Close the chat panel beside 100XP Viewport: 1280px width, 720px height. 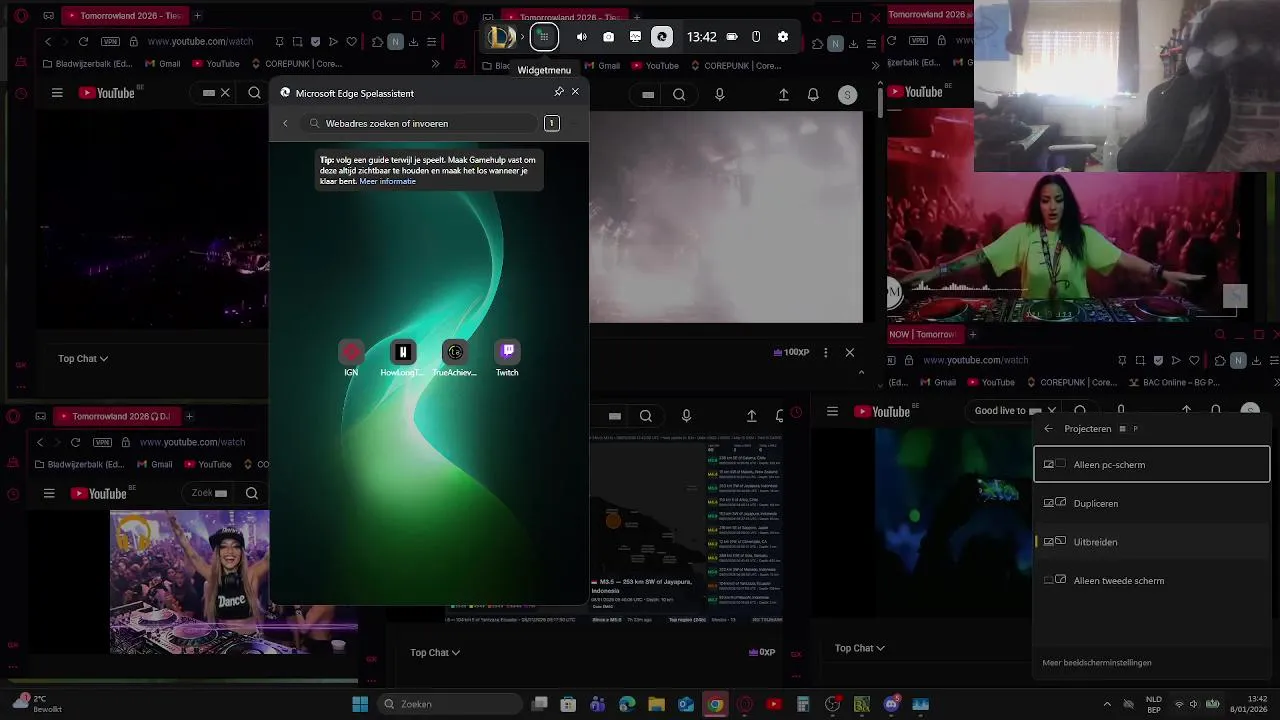pos(850,352)
